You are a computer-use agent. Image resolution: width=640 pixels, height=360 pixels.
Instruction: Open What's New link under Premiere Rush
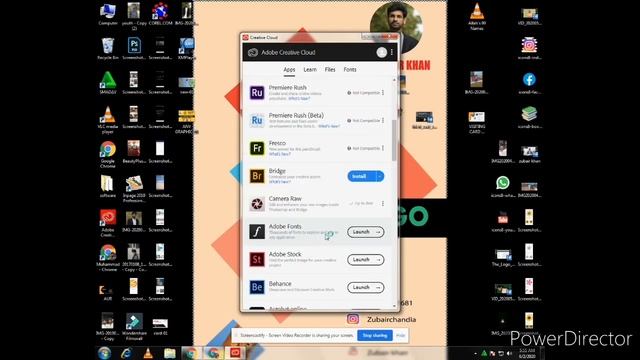[299, 98]
